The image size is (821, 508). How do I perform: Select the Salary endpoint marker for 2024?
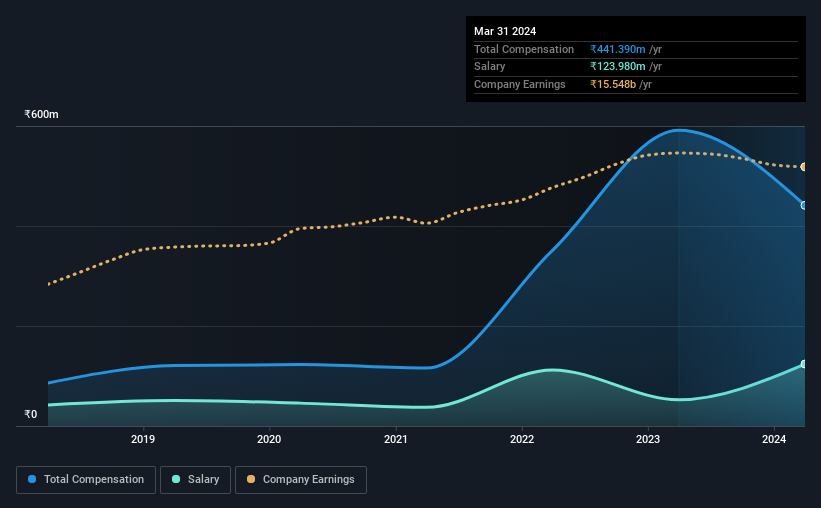804,364
